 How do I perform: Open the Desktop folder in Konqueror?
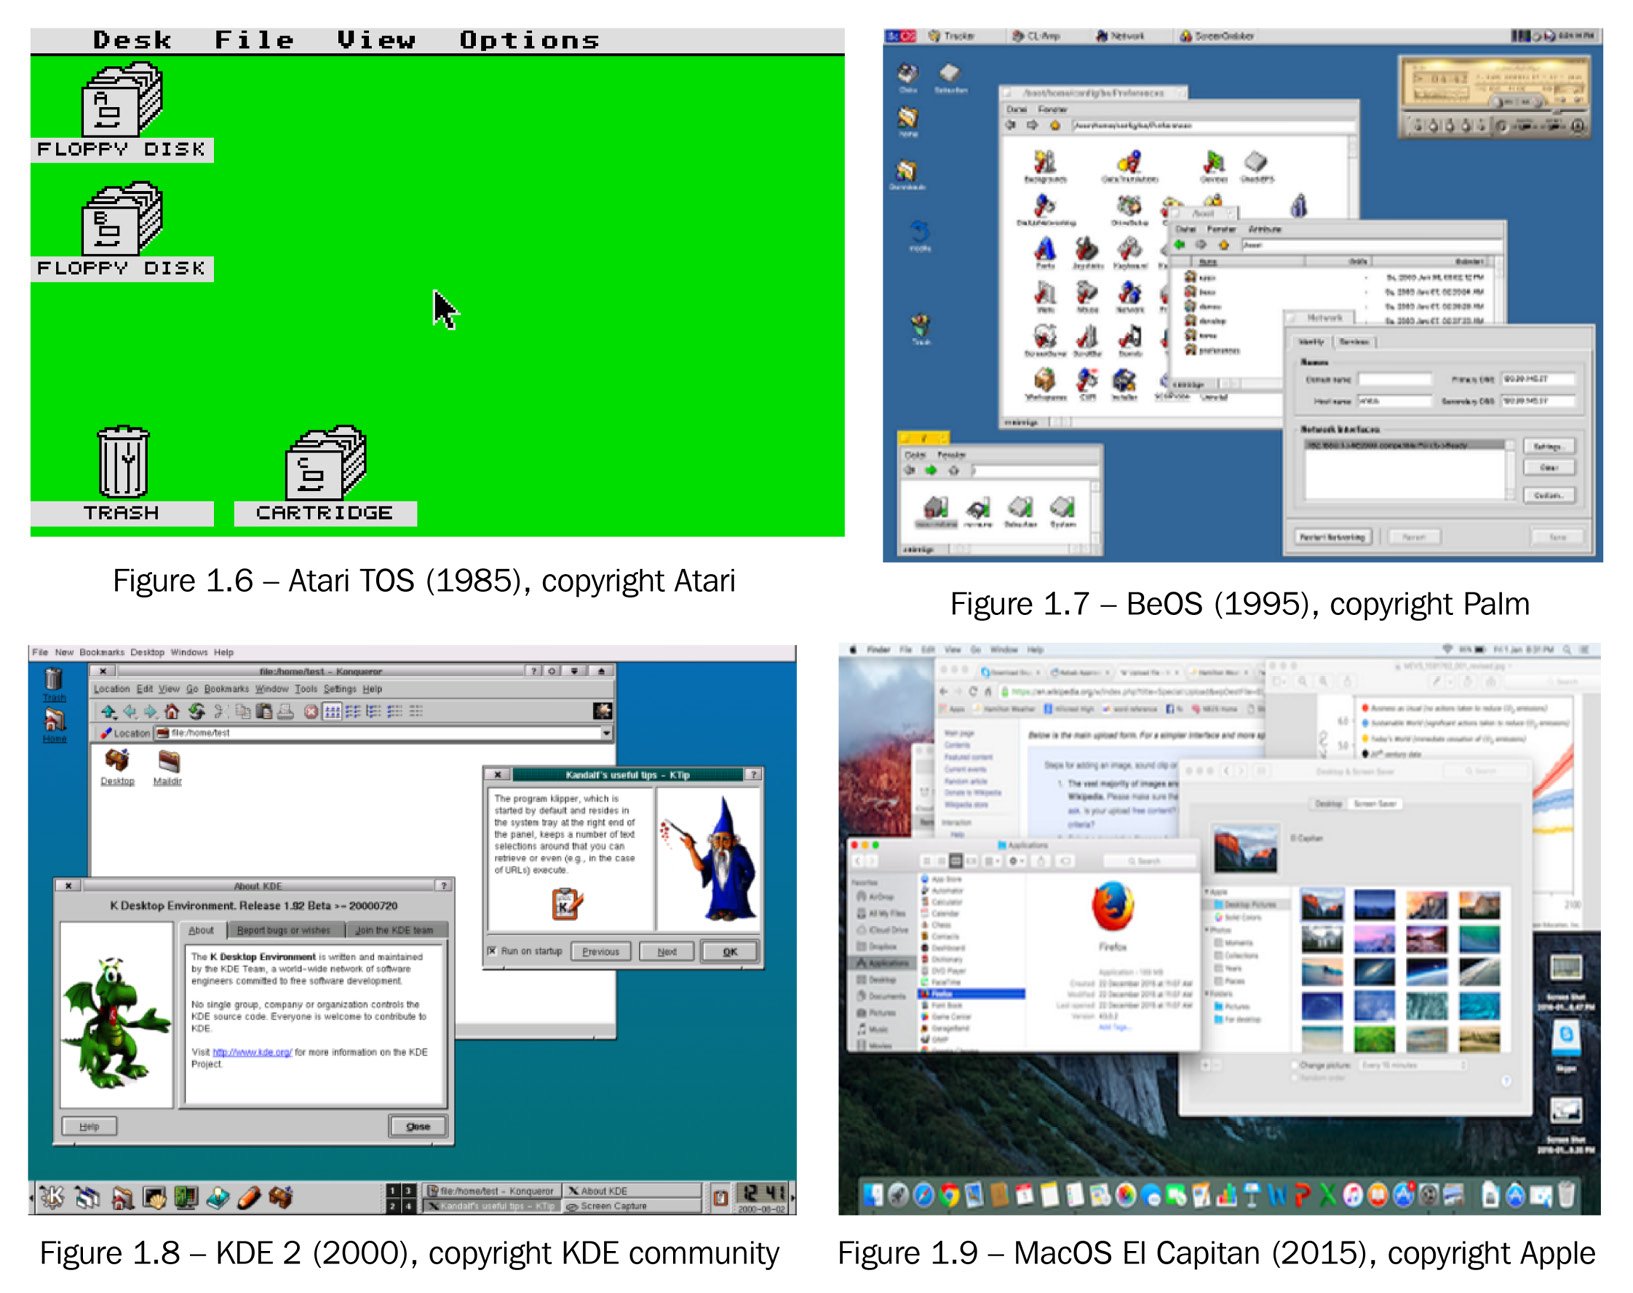click(117, 768)
